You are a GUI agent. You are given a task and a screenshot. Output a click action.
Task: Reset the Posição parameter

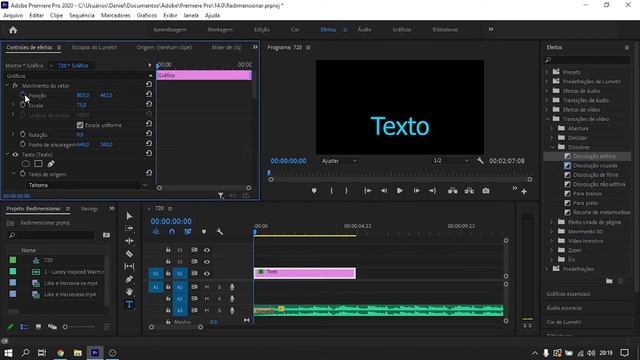pos(149,94)
